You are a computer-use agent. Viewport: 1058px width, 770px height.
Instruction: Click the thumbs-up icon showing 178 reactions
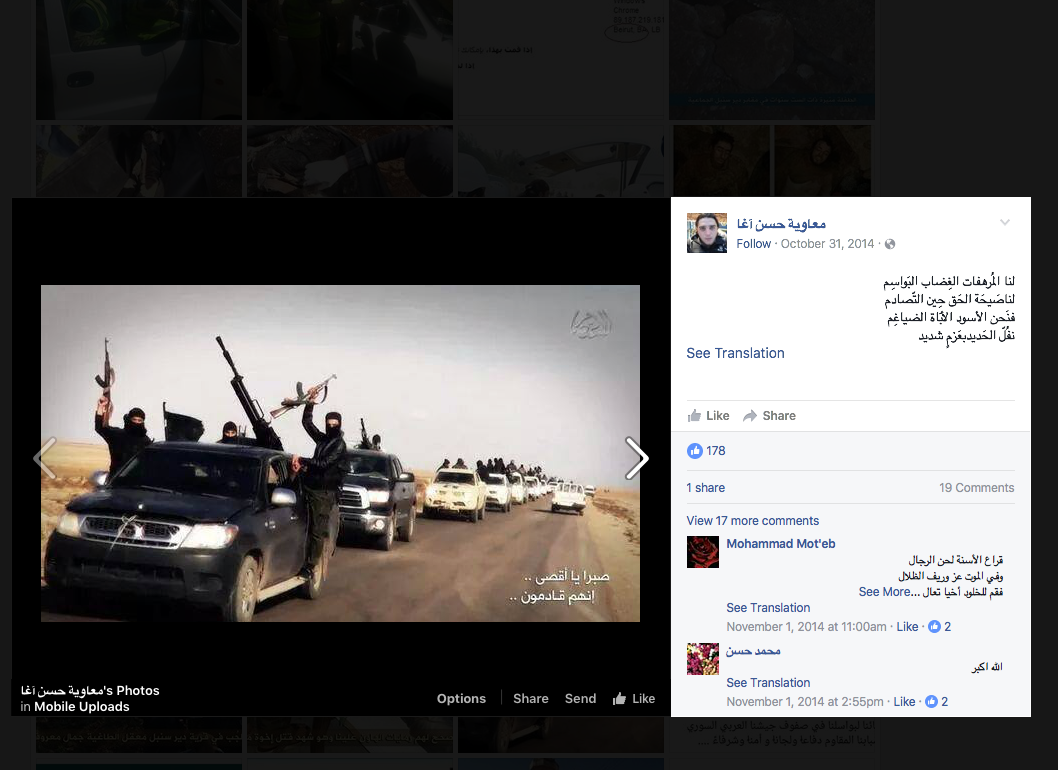click(x=694, y=450)
